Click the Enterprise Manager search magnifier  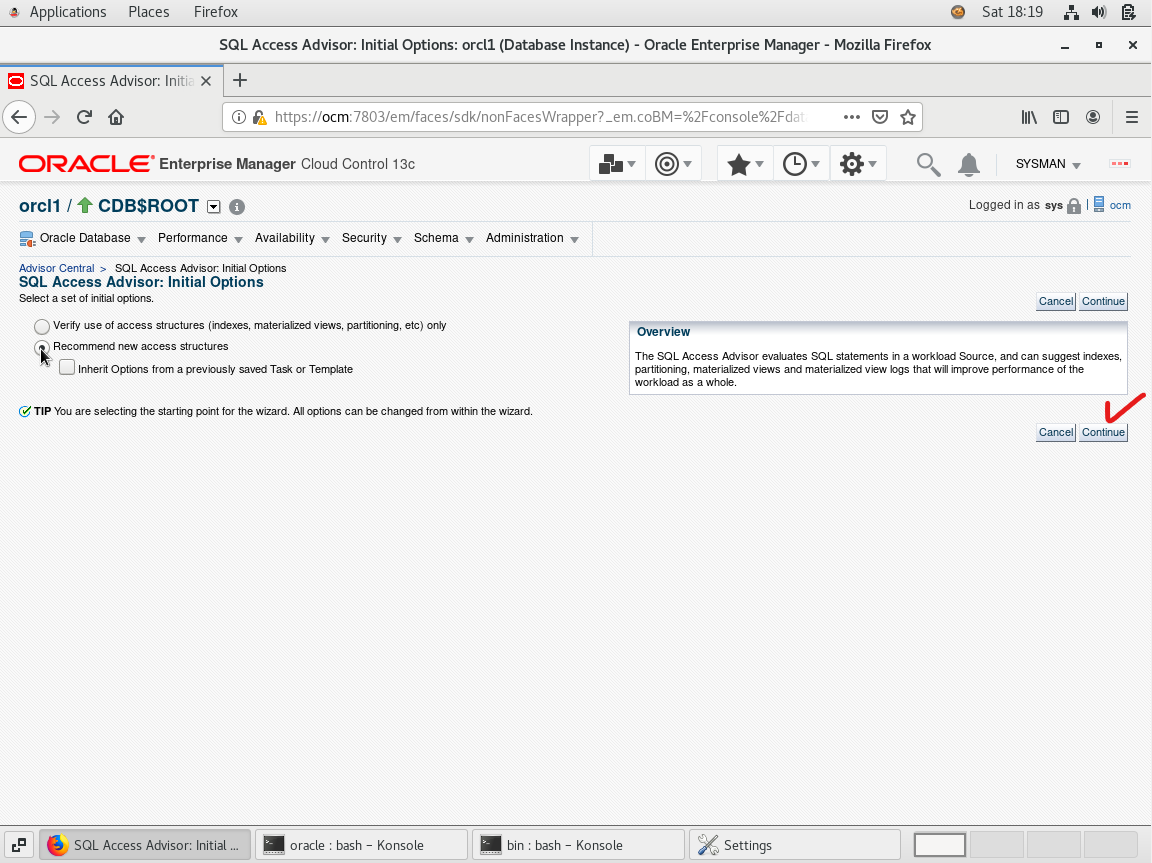928,165
